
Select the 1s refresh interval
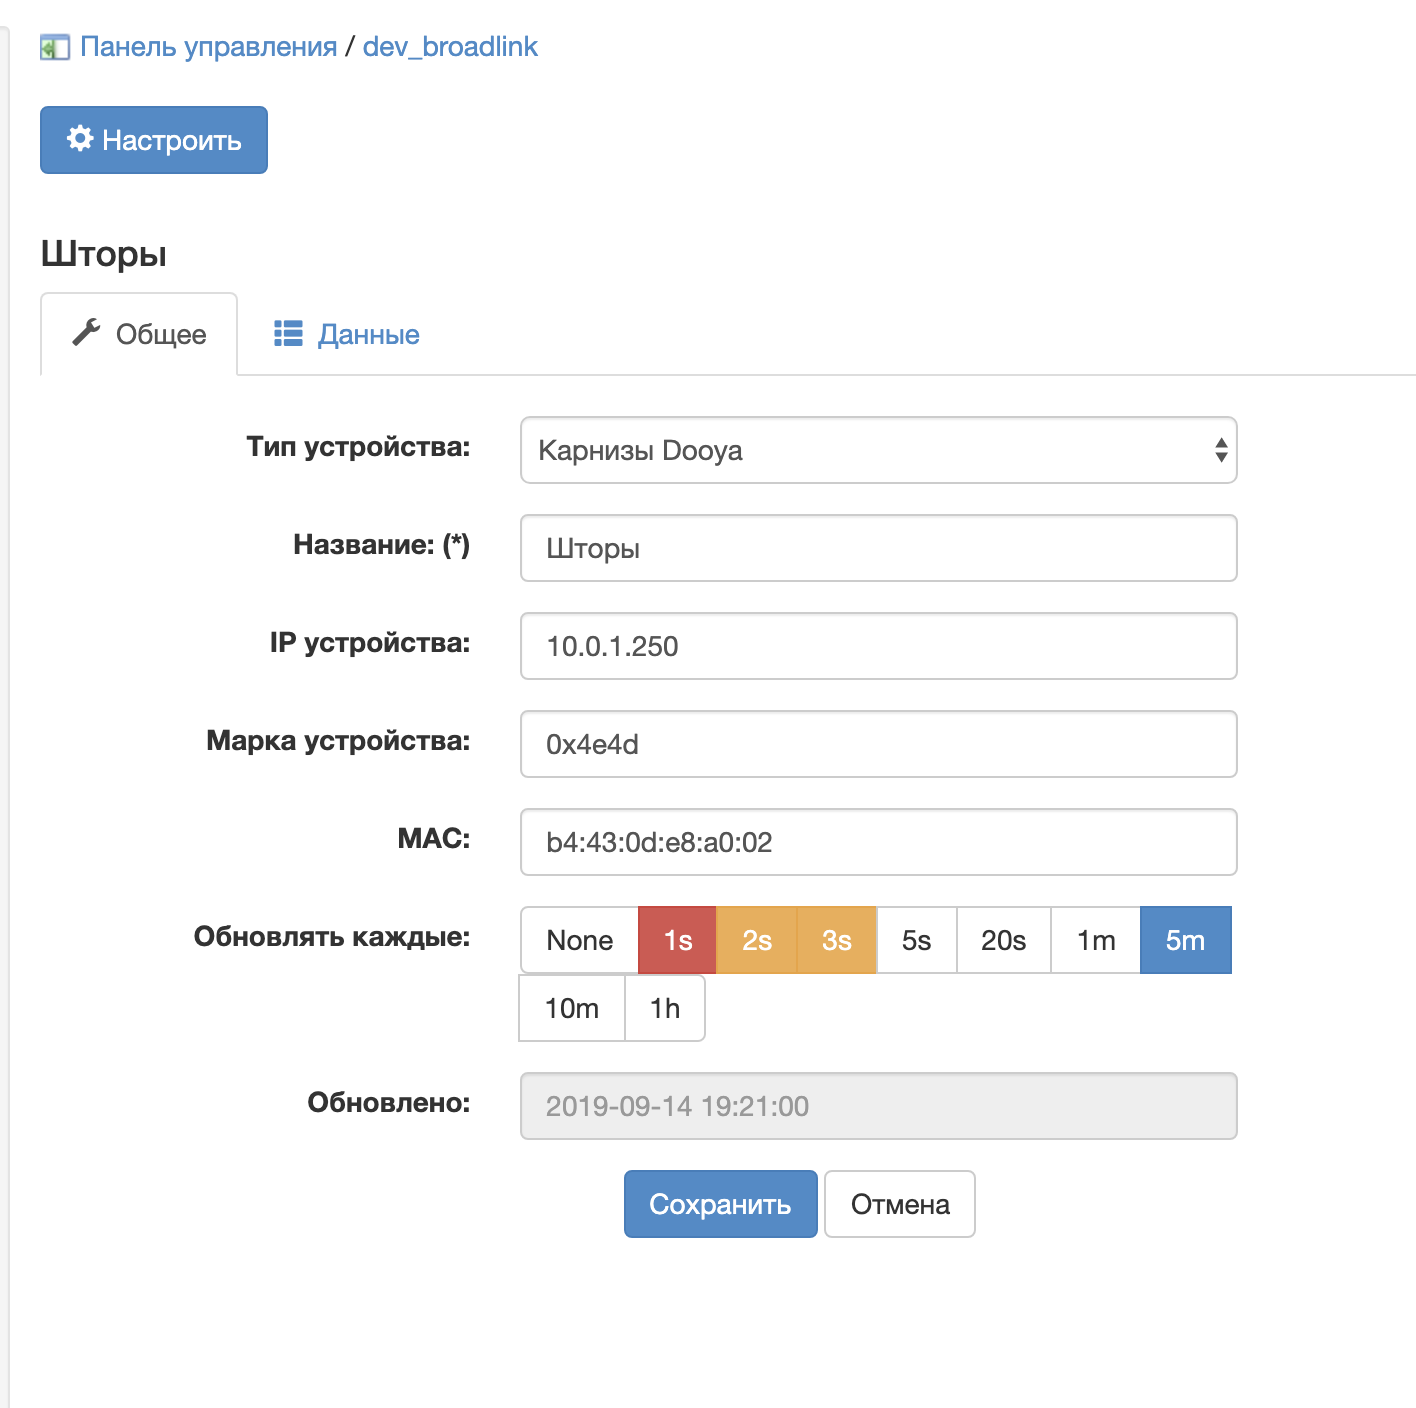click(676, 940)
